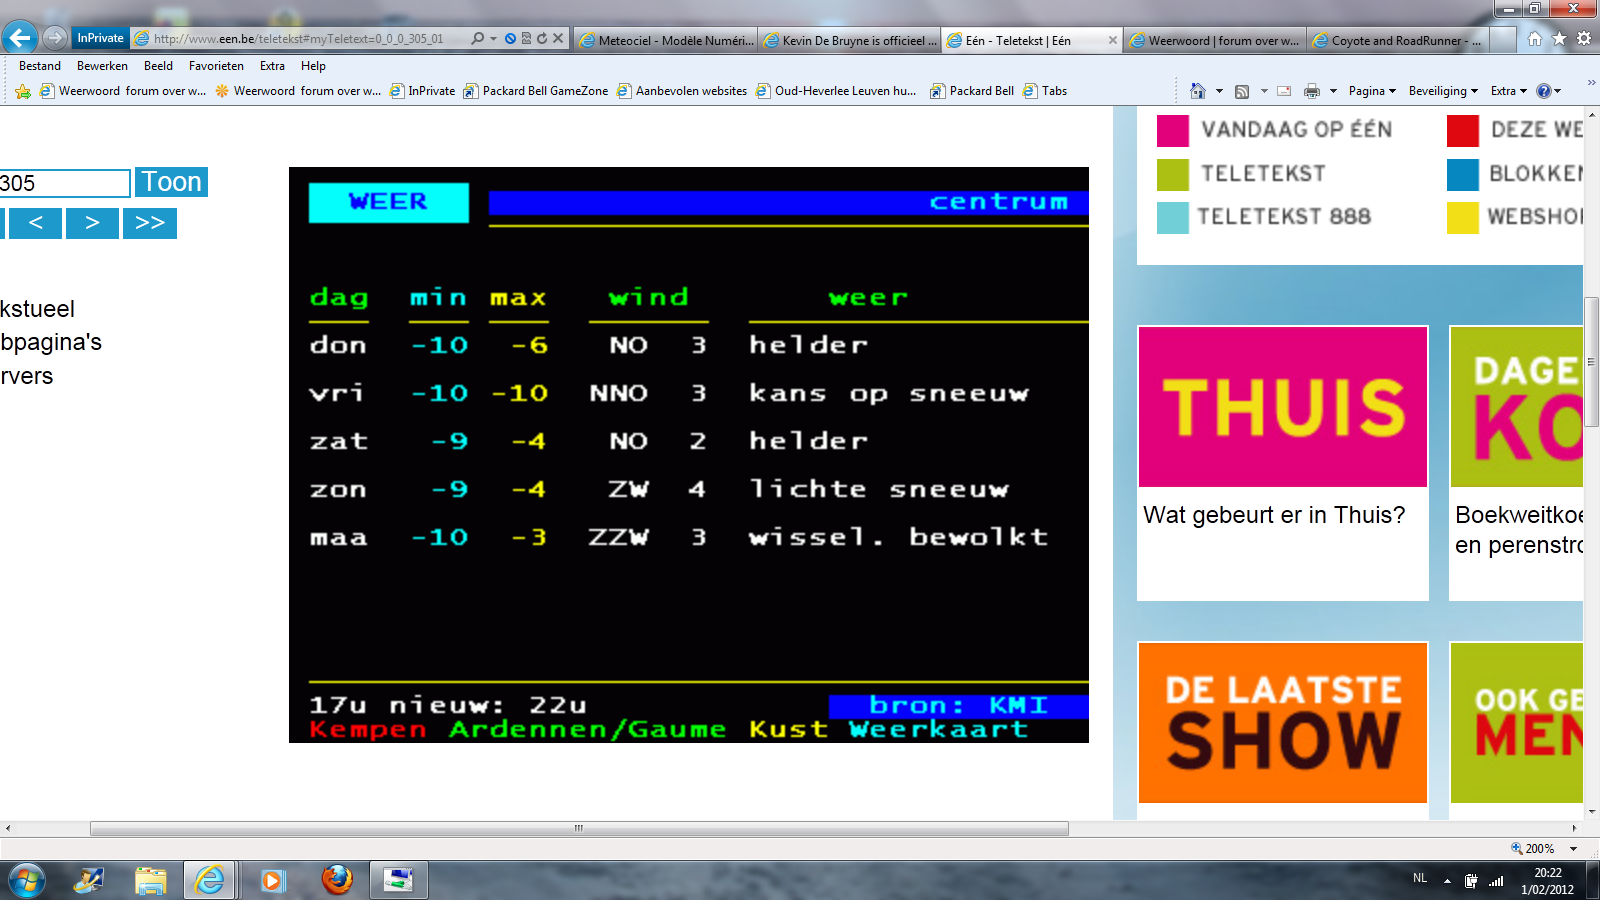Open the Thuis promo thumbnail
The width and height of the screenshot is (1600, 900).
pyautogui.click(x=1282, y=407)
